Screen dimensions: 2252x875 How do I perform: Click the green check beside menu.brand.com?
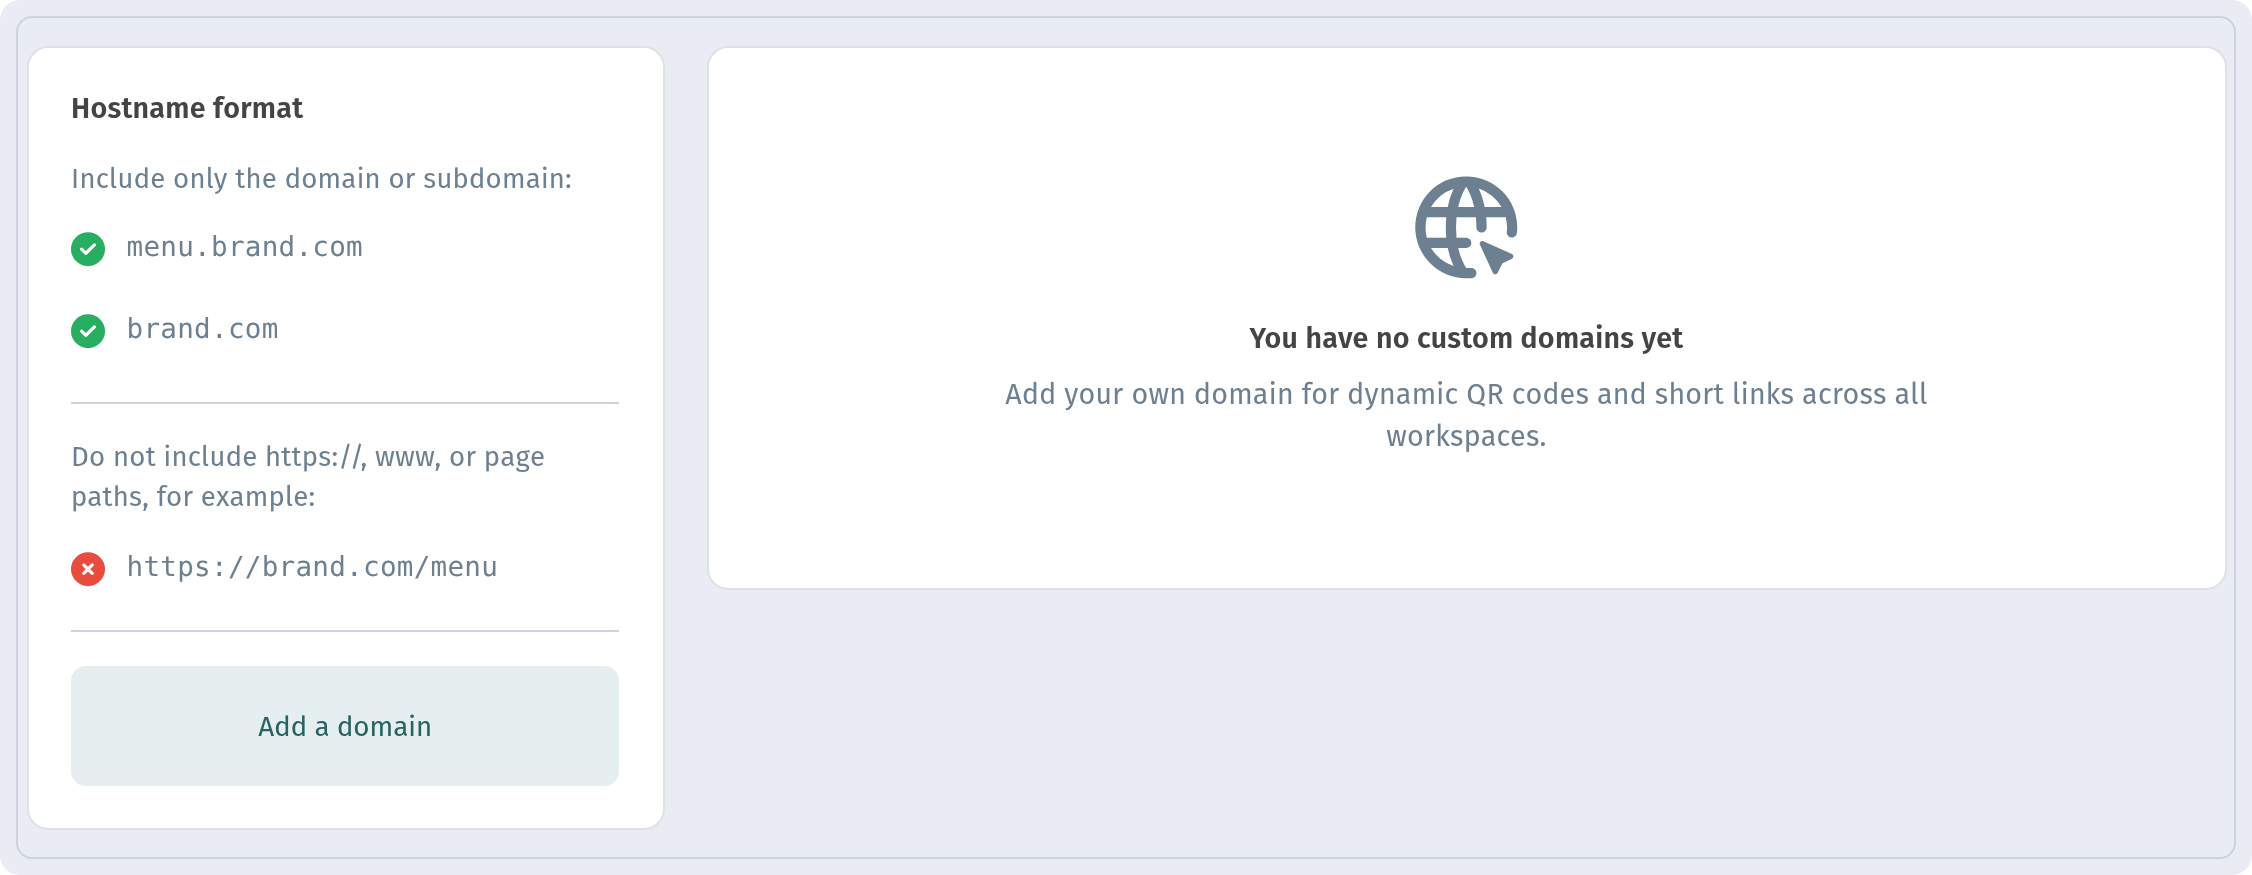(88, 249)
